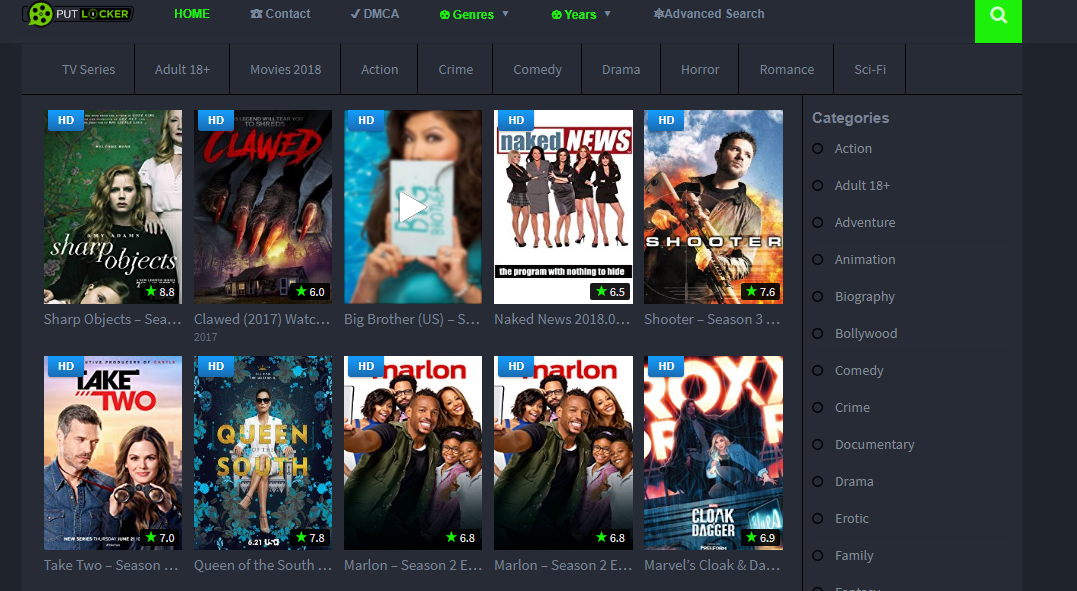Open Shooter – Season 3 title link
Image resolution: width=1077 pixels, height=591 pixels.
point(712,320)
